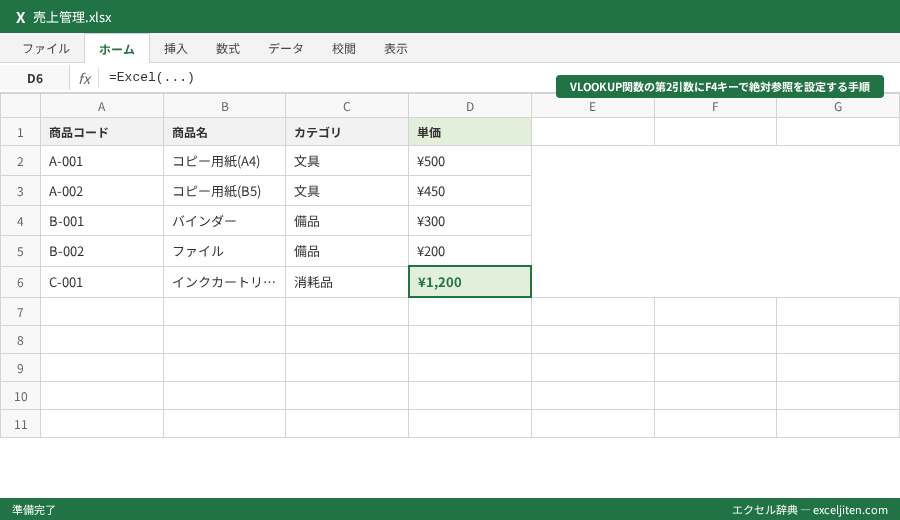900x520 pixels.
Task: Click the エクセル辞典 exceljiten.com text
Action: coord(809,510)
